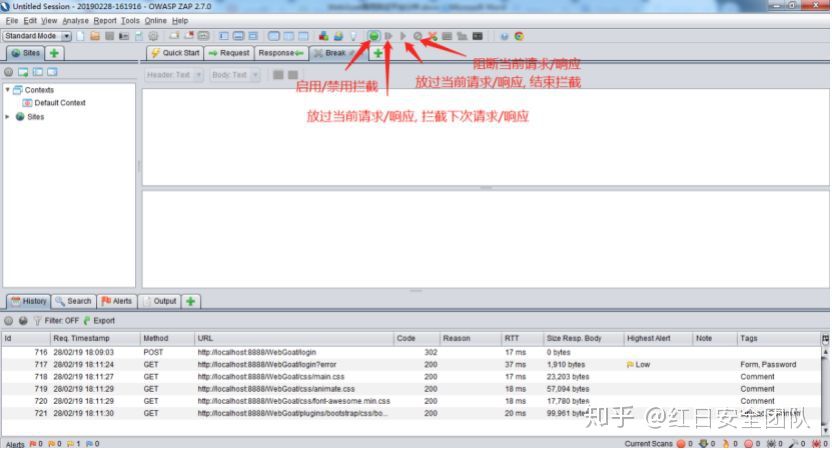The image size is (832, 450).
Task: Open the View menu
Action: click(x=49, y=21)
